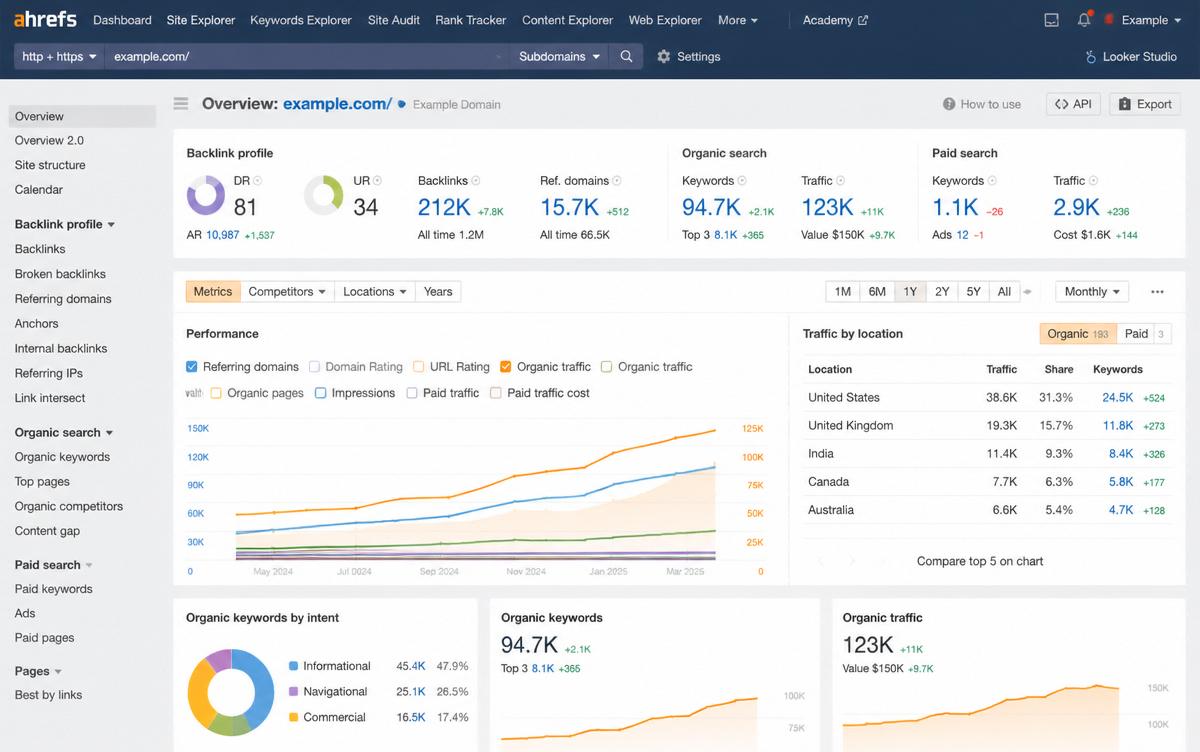Screen dimensions: 1200x752
Task: Click the keywords by intent donut chart
Action: (231, 693)
